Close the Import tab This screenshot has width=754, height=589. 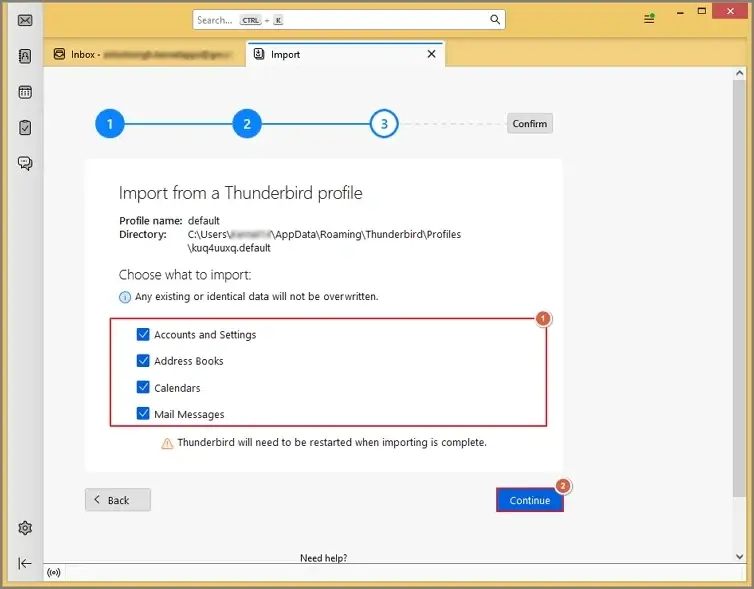point(431,54)
